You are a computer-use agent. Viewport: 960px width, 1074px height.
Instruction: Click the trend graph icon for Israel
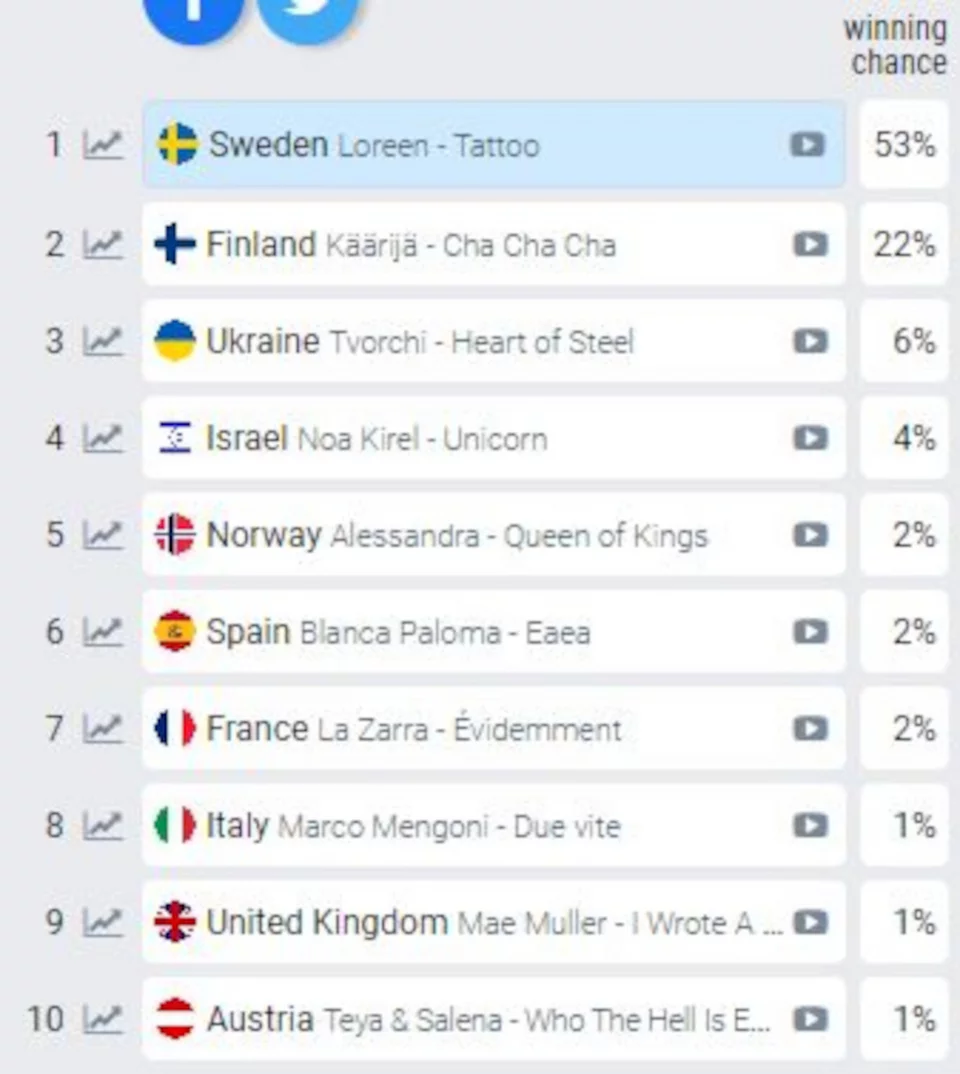tap(103, 438)
